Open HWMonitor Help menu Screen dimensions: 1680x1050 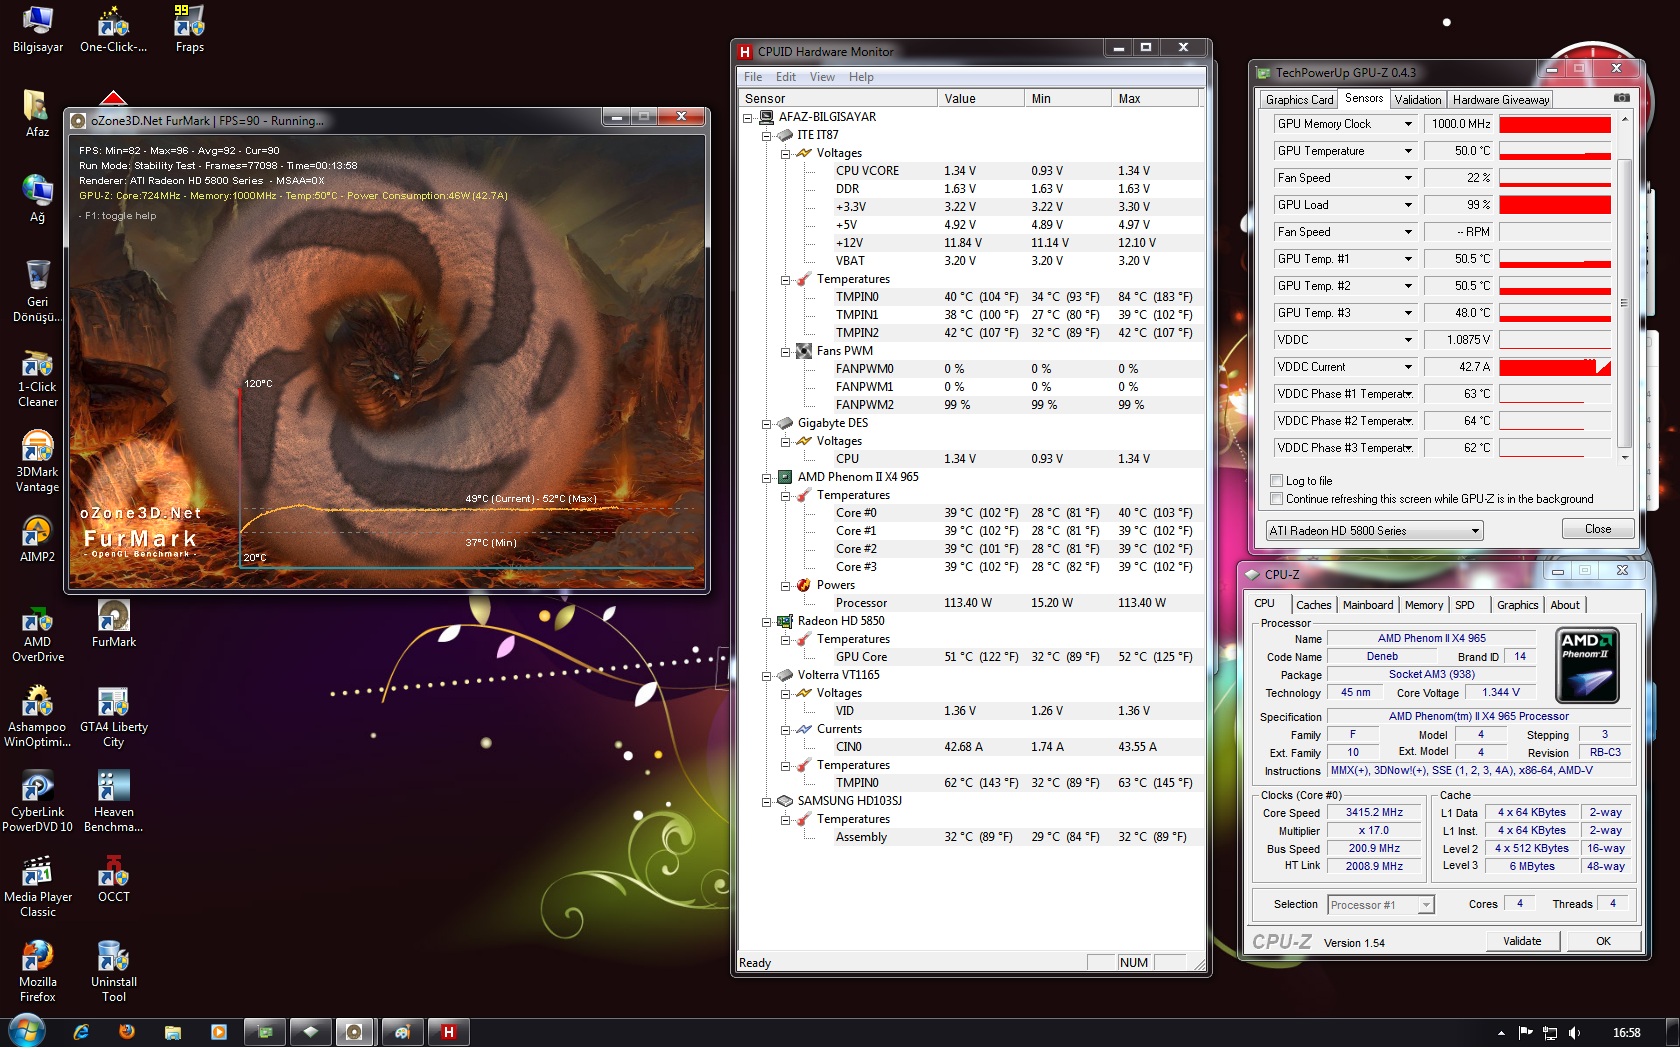coord(861,77)
